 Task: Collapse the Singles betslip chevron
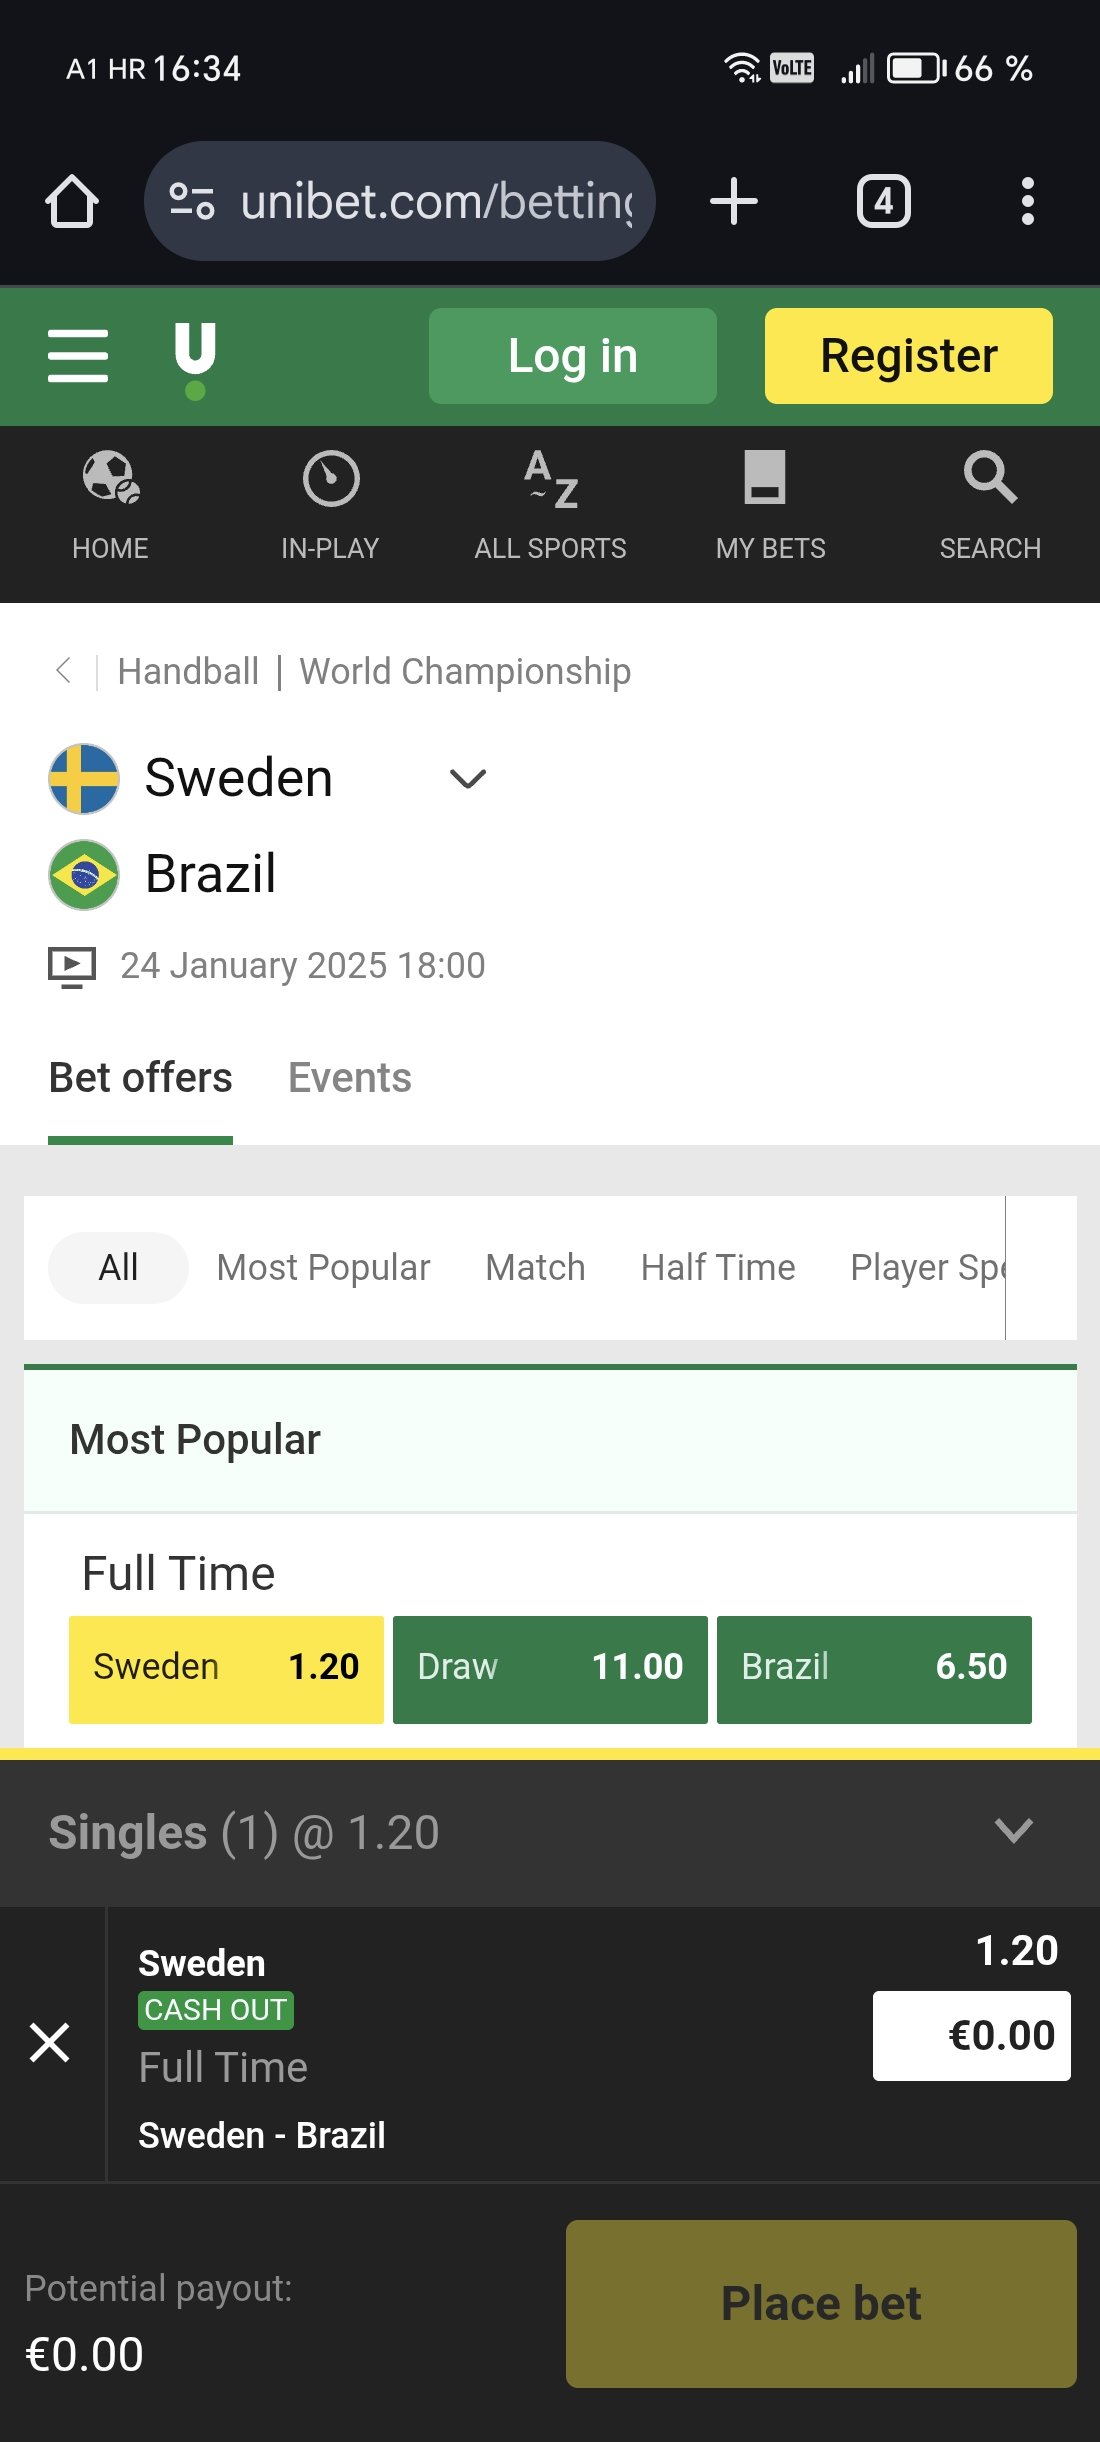coord(1013,1831)
